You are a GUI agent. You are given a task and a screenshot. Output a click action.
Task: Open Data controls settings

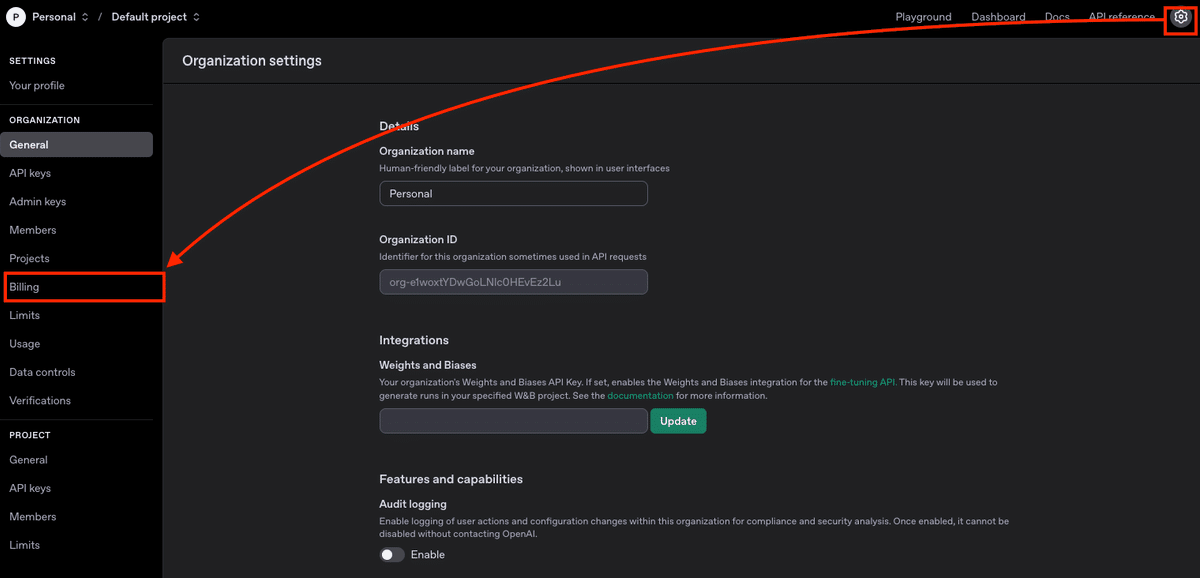(42, 372)
